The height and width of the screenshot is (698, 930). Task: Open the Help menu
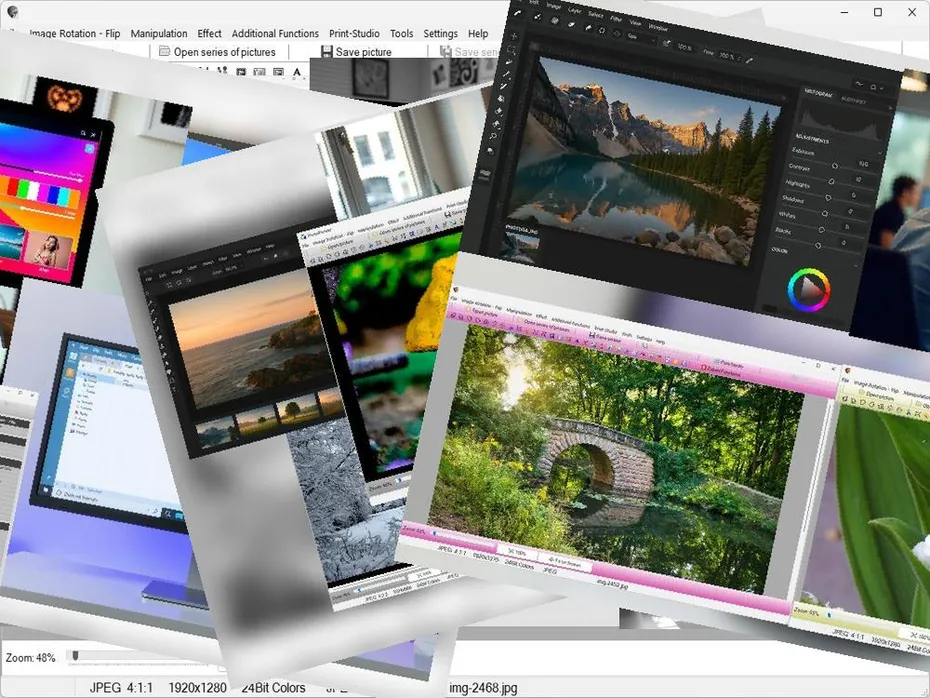478,33
